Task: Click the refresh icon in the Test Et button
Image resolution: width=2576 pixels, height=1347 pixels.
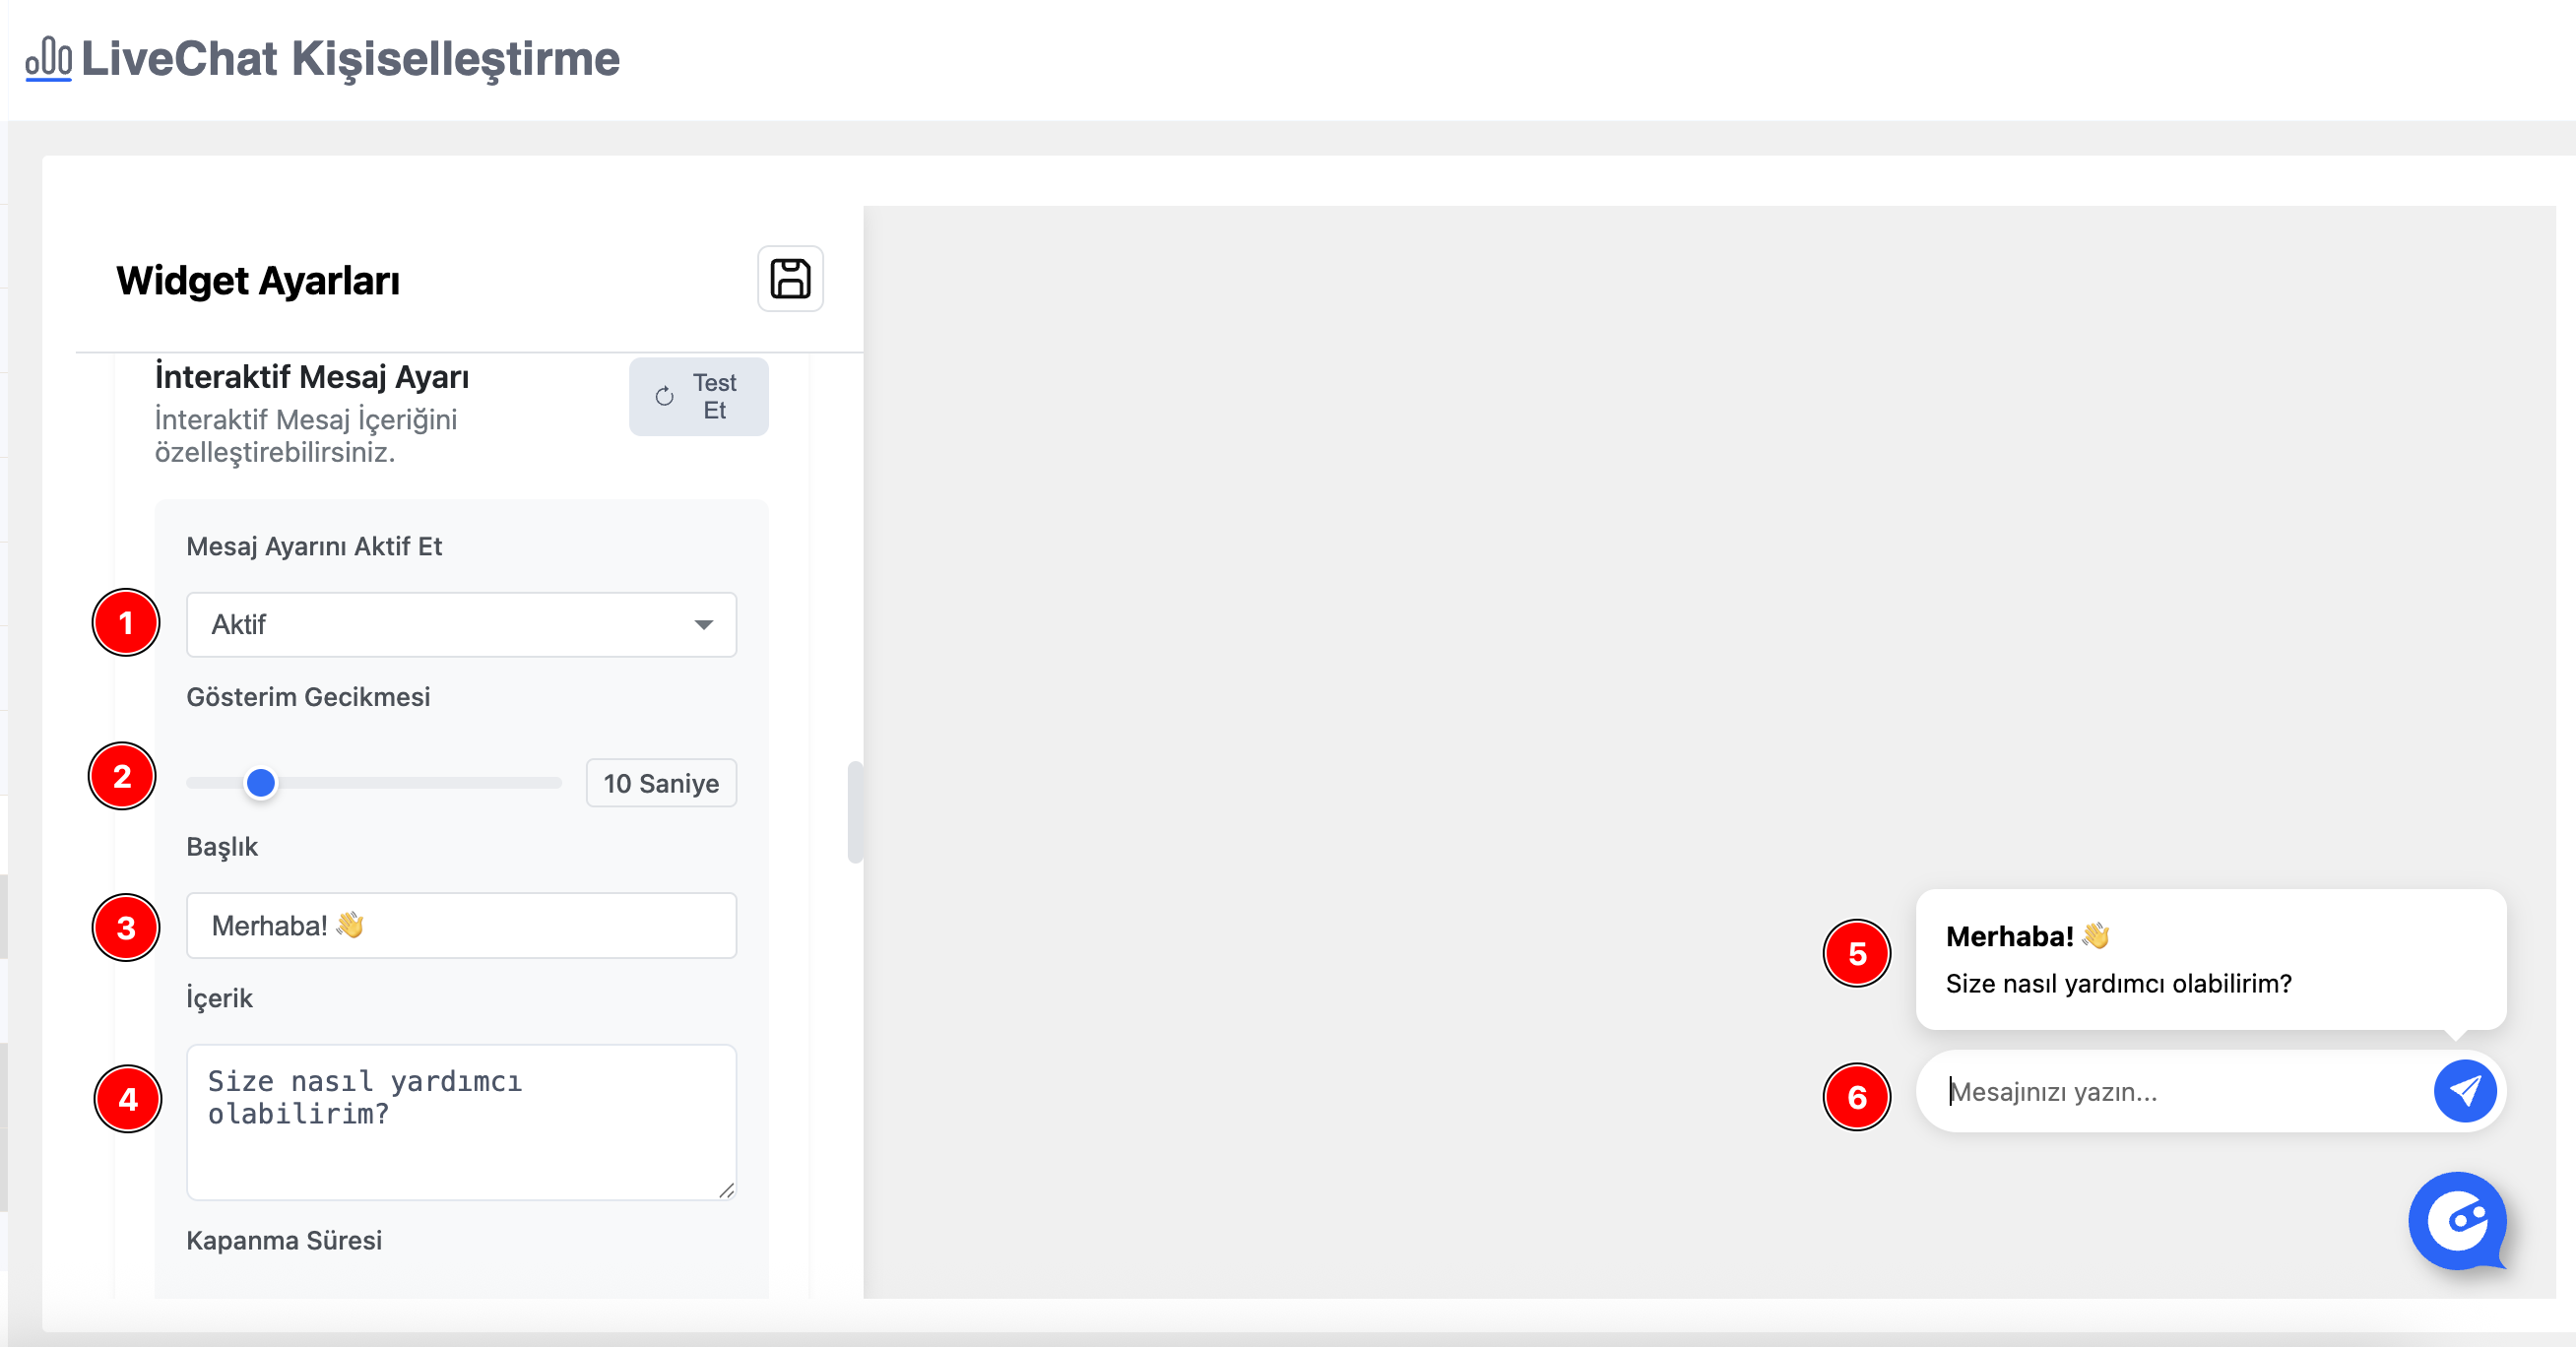Action: pyautogui.click(x=664, y=397)
